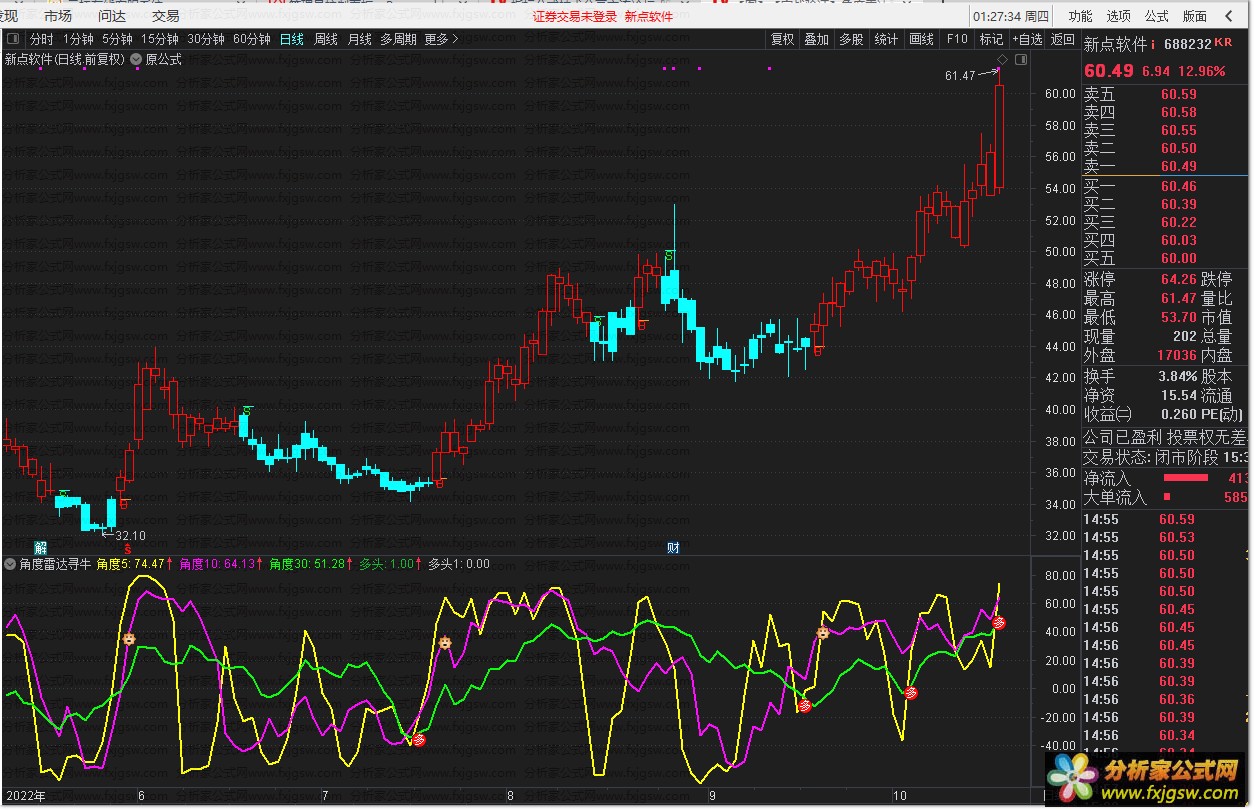Open the dropdown circle beside 新点软件(日线 前复权)
The width and height of the screenshot is (1255, 810).
click(x=136, y=59)
